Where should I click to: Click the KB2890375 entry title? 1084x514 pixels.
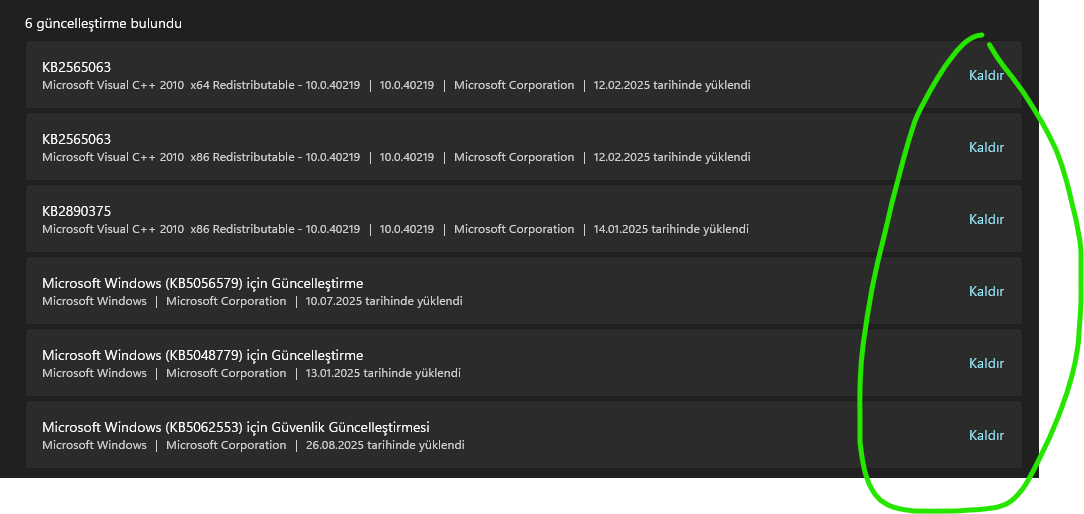(76, 211)
